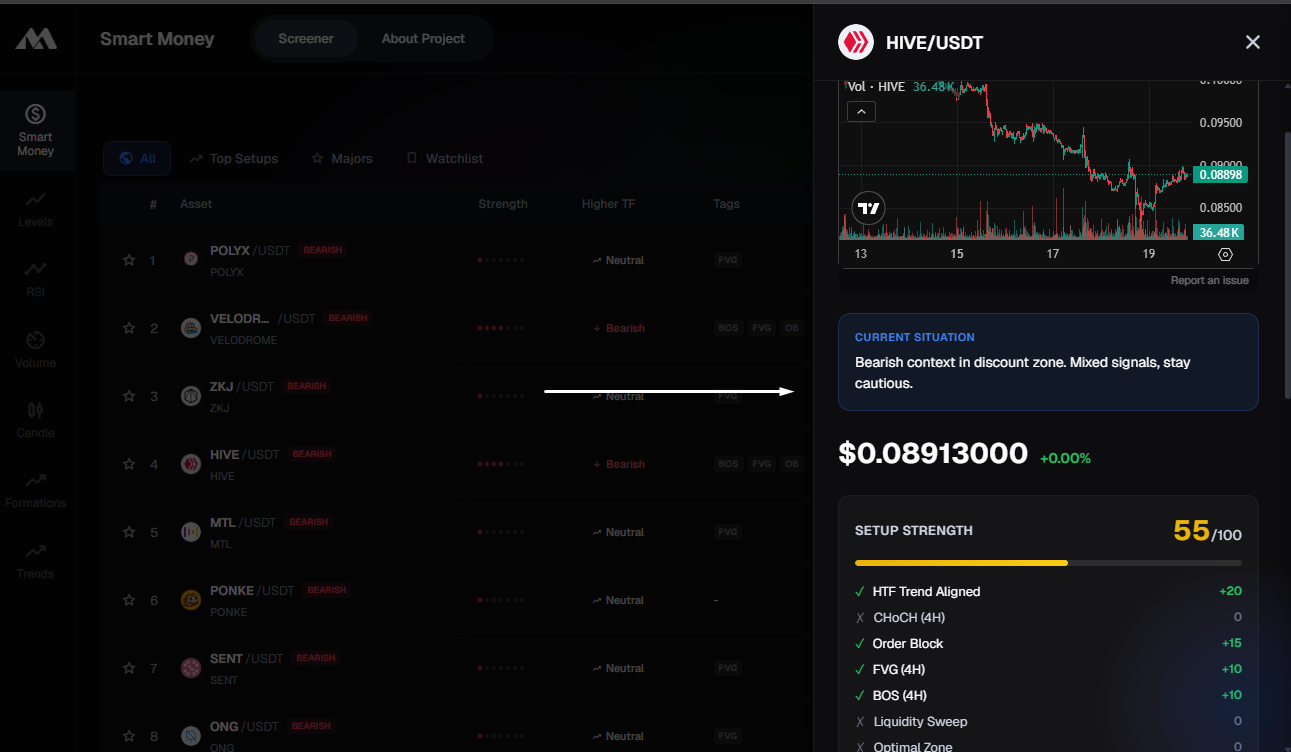Switch to the About Project tab
The height and width of the screenshot is (752, 1291).
(x=423, y=39)
